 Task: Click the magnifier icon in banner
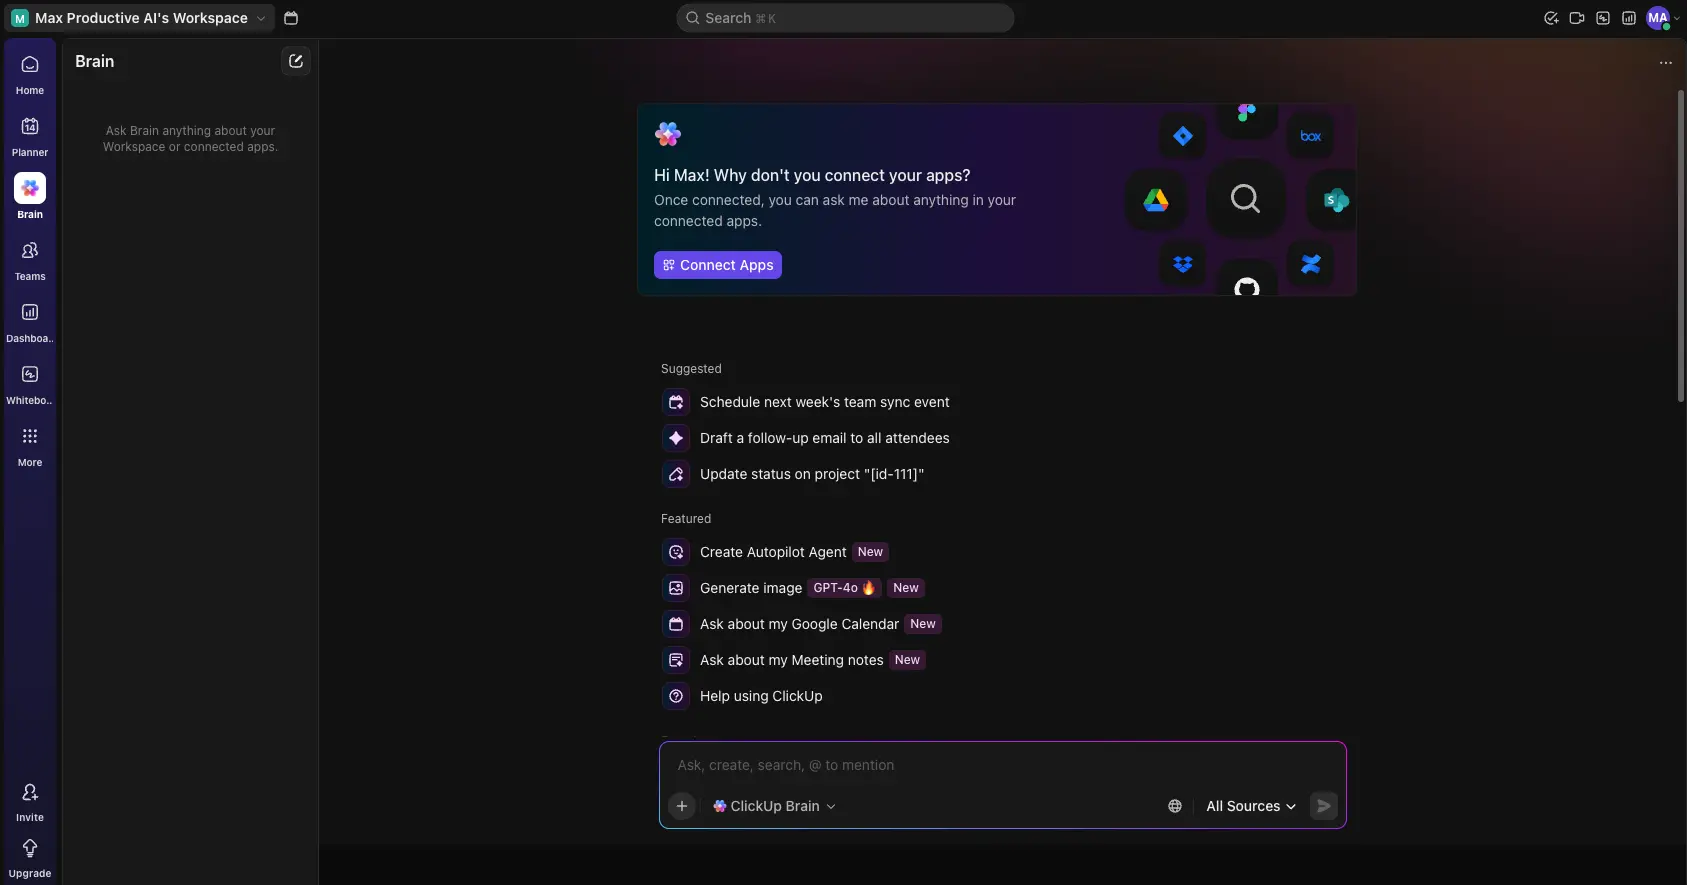pos(1245,198)
